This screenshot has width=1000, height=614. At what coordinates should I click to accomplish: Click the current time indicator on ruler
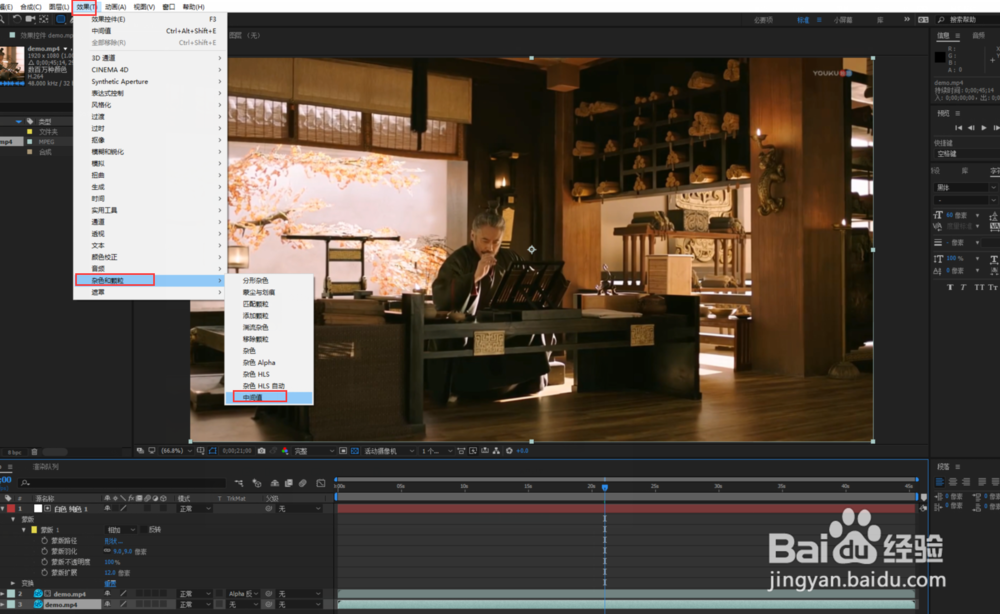605,487
